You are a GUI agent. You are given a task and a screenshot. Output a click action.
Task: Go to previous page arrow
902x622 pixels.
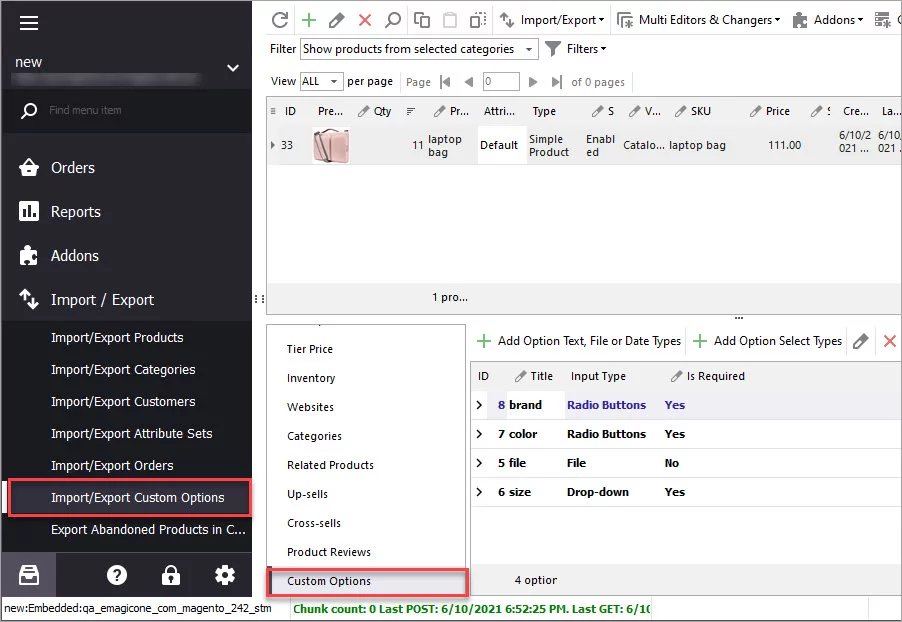[x=469, y=82]
